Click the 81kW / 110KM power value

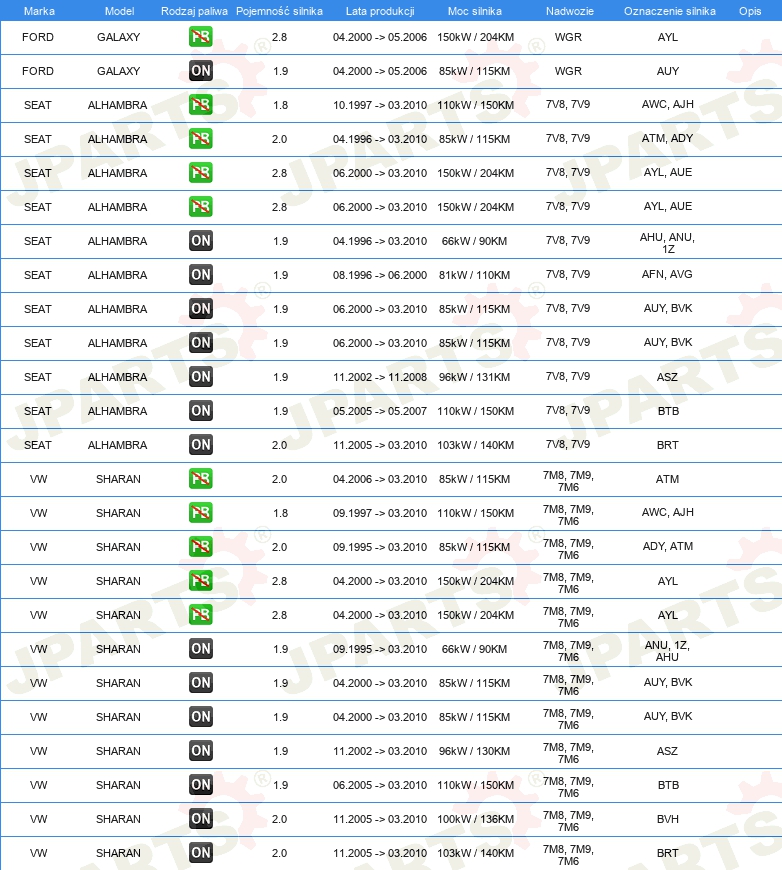(474, 275)
